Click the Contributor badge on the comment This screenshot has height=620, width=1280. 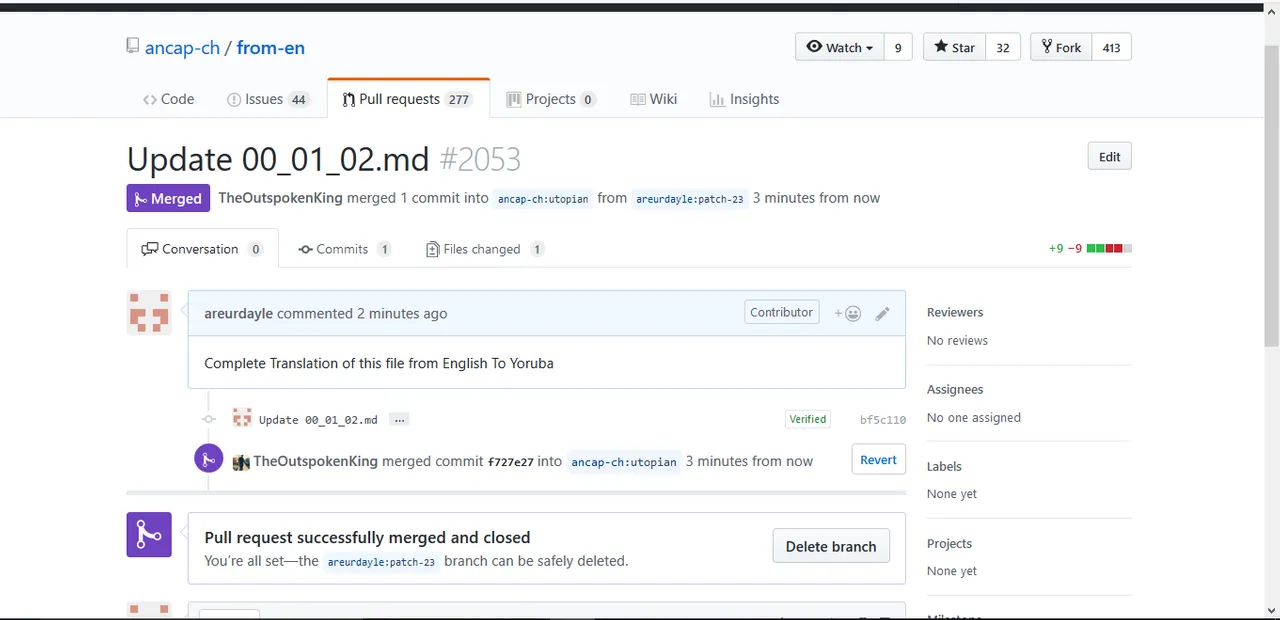click(x=781, y=312)
